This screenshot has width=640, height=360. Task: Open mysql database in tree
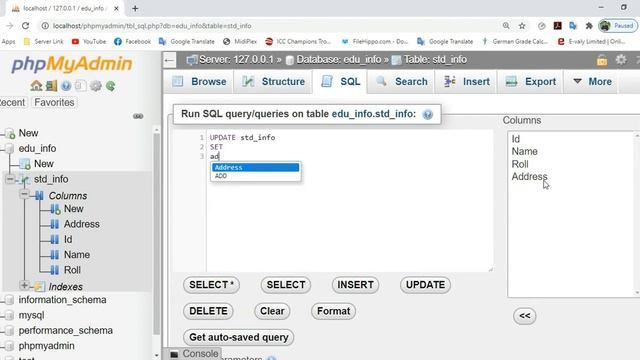click(31, 315)
